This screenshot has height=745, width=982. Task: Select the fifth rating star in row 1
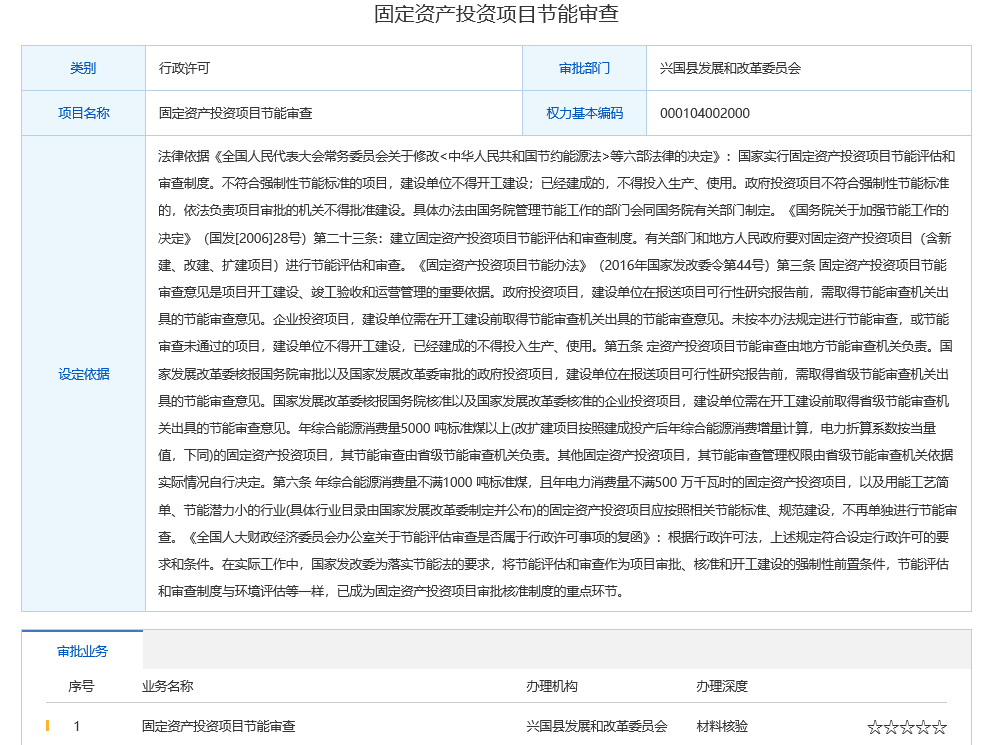click(x=939, y=728)
